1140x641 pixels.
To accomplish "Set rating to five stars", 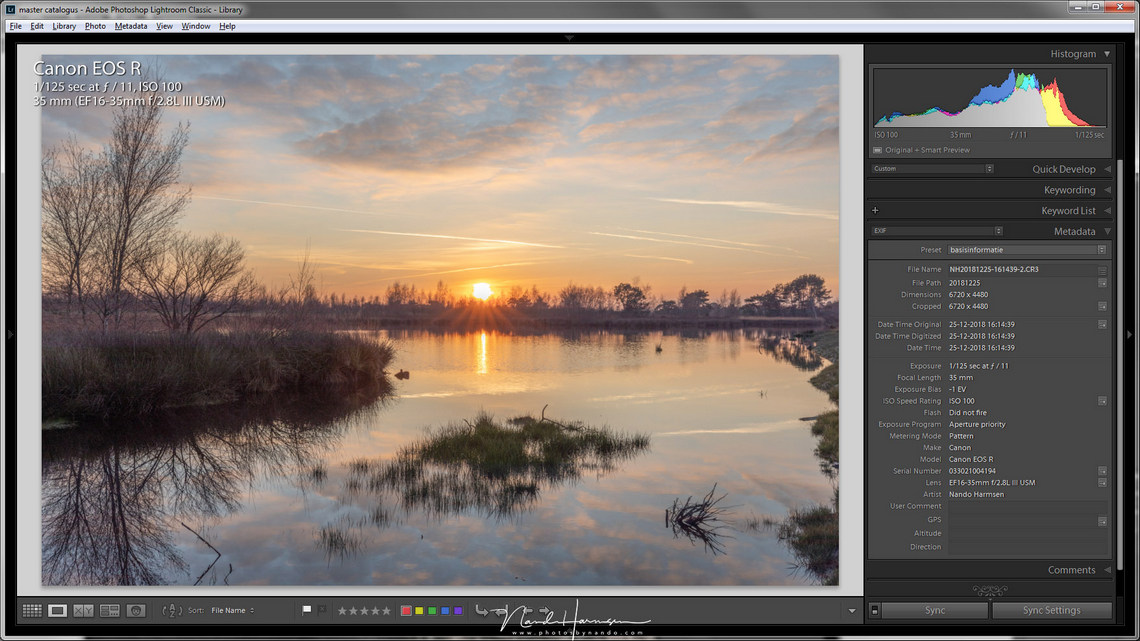I will [386, 610].
